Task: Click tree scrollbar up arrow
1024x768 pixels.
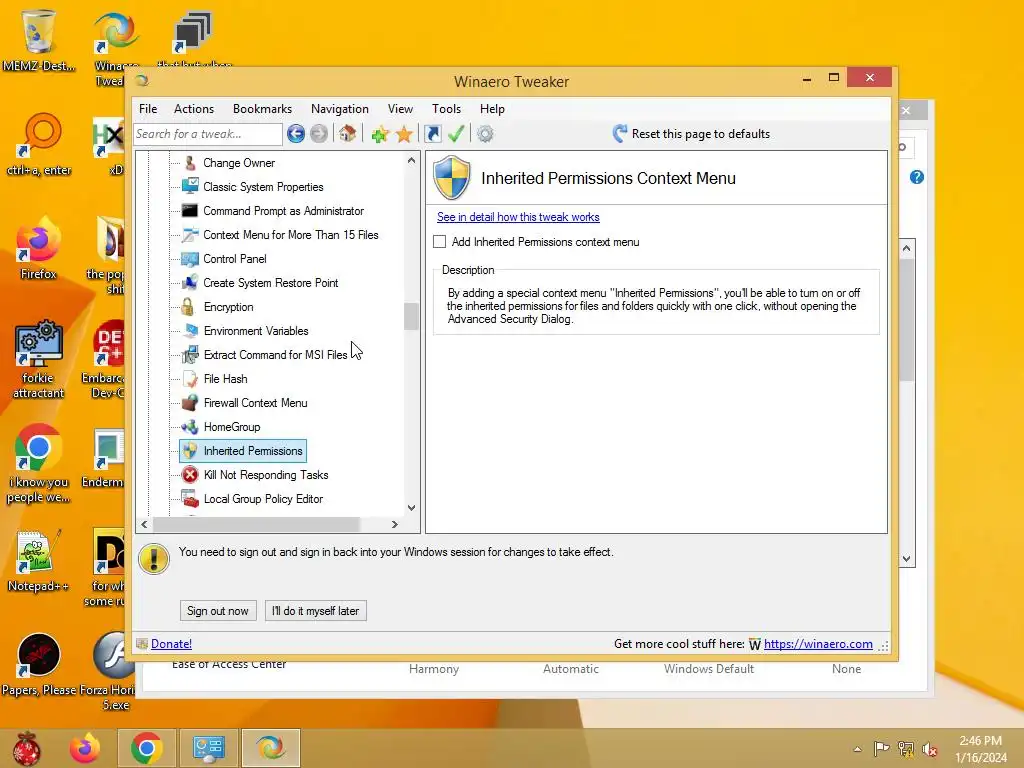Action: click(411, 160)
